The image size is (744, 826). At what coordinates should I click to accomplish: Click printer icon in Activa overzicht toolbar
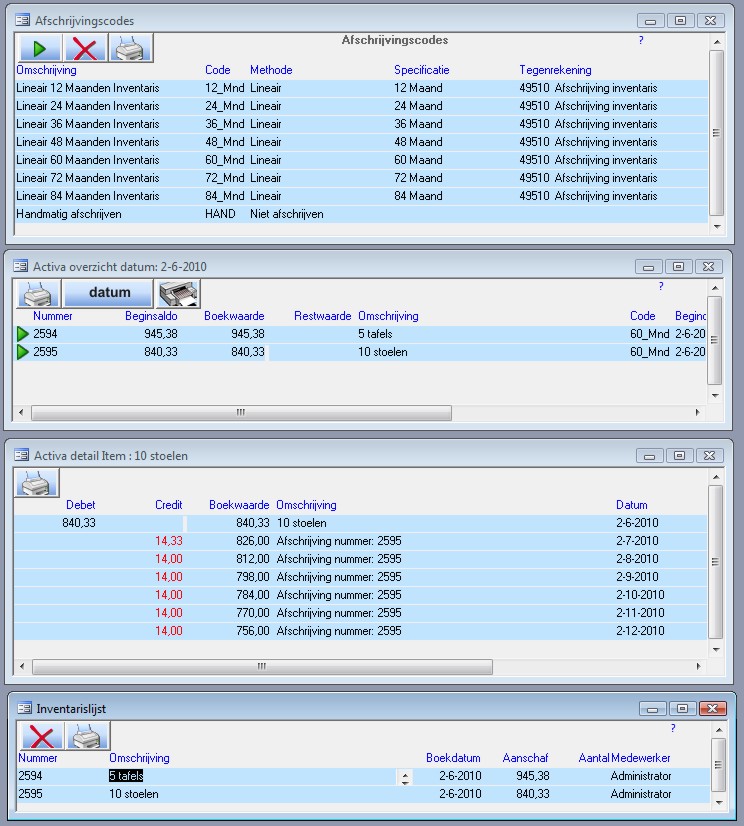coord(37,293)
